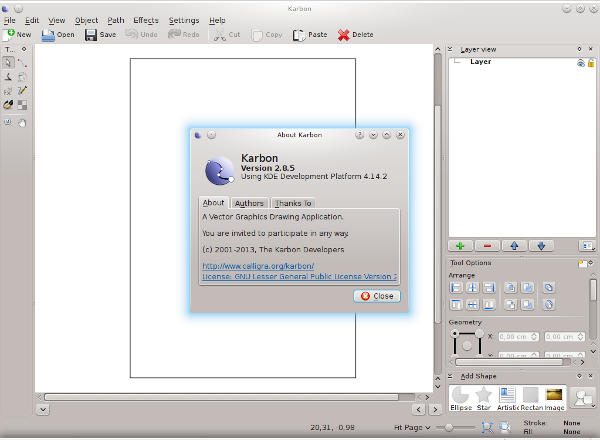
Task: Click align left icon in Arrange
Action: pos(456,288)
